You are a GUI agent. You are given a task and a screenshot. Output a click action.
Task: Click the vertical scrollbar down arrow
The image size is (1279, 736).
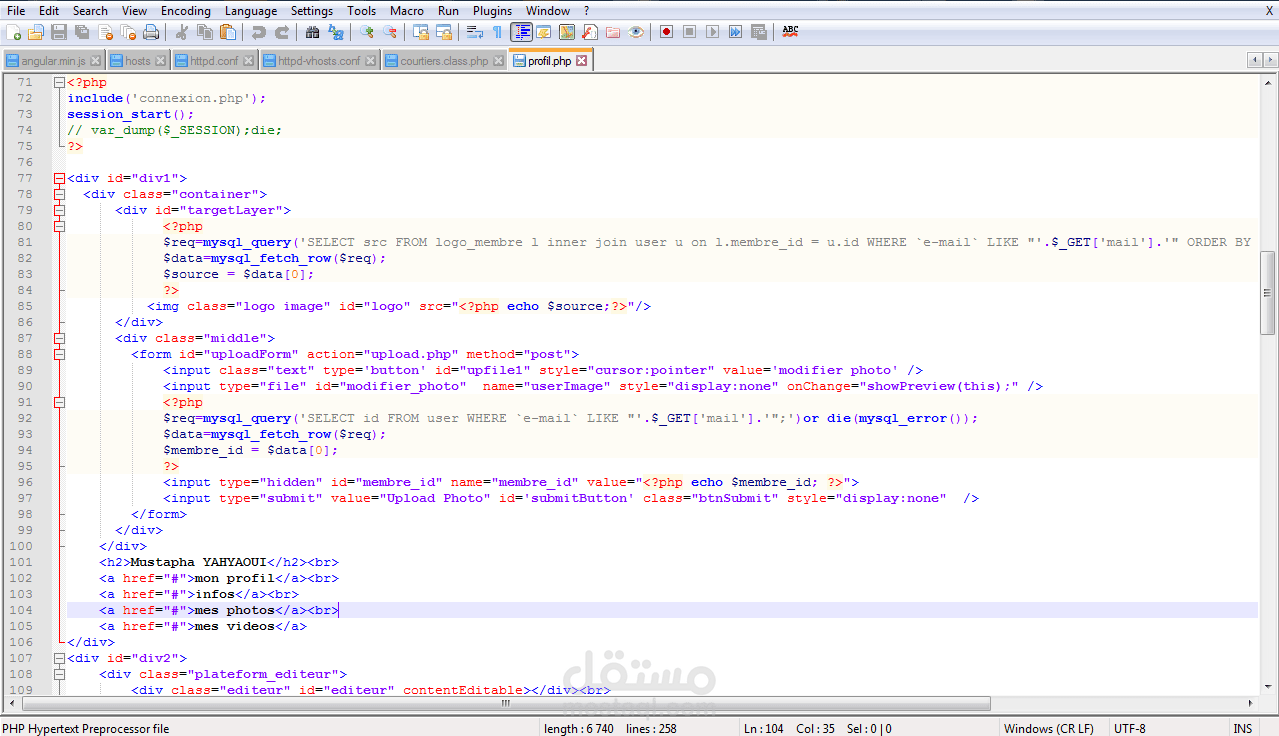click(1268, 687)
